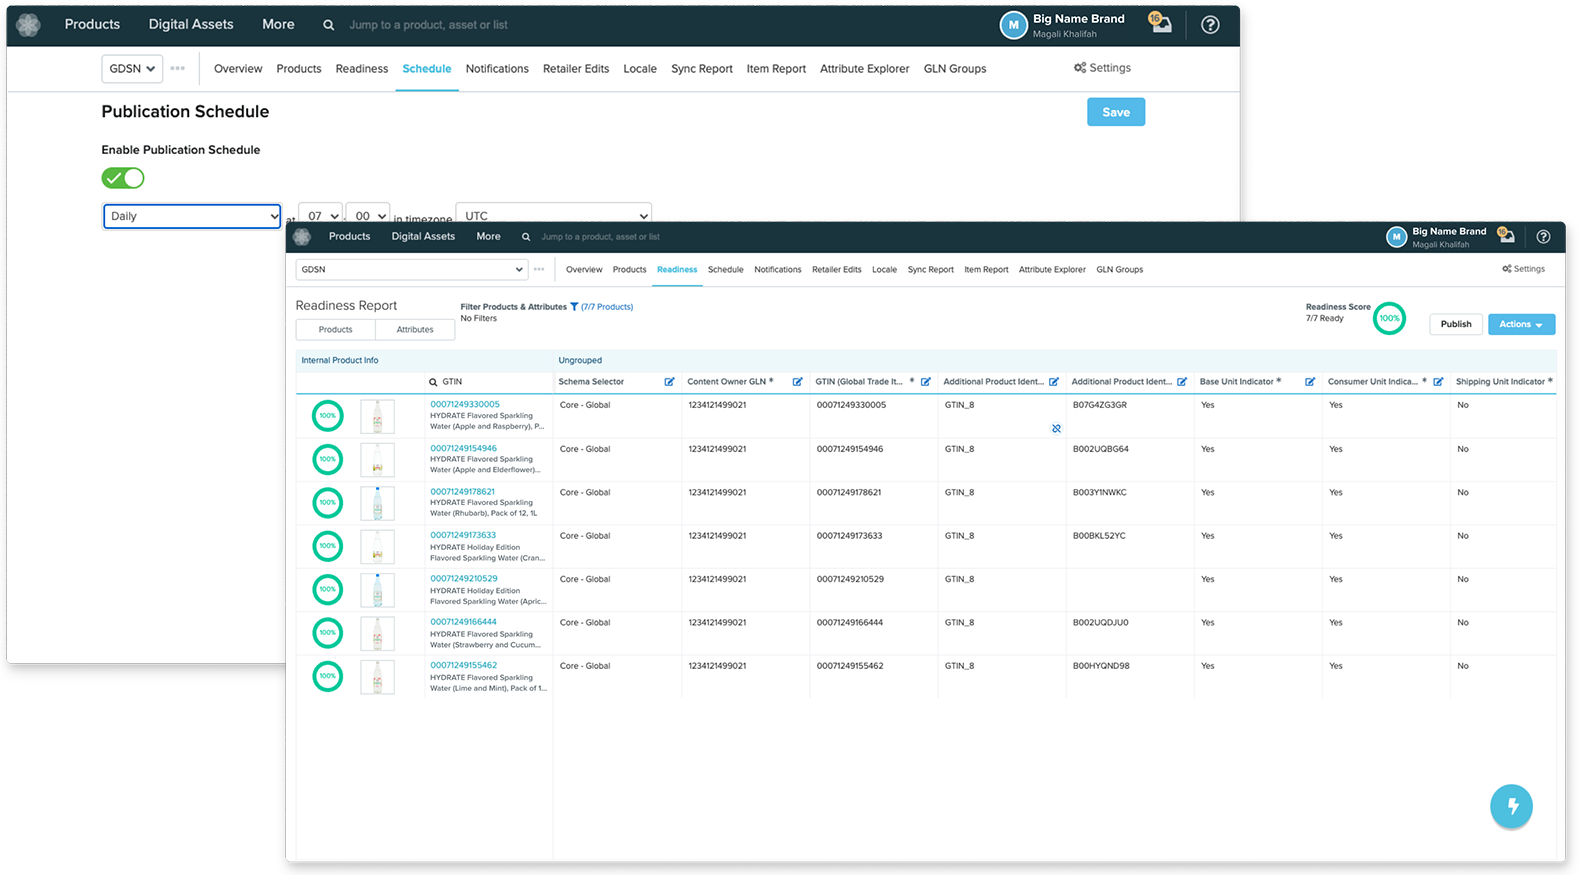Click the 100% Readiness Score progress ring

[x=1389, y=318]
